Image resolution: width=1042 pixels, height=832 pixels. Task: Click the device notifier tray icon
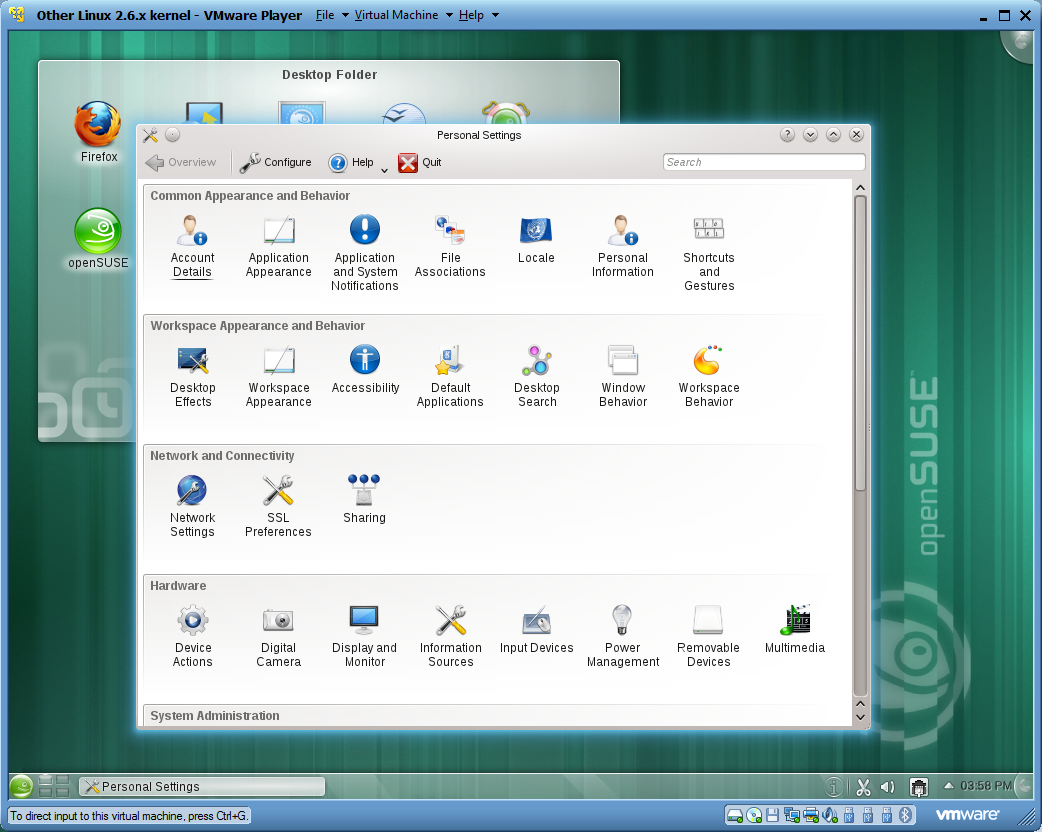[x=919, y=787]
